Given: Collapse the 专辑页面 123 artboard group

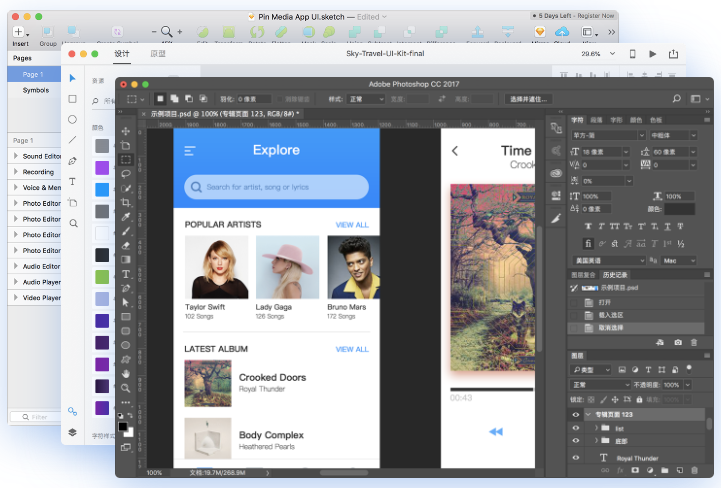Looking at the screenshot, I should tap(588, 414).
